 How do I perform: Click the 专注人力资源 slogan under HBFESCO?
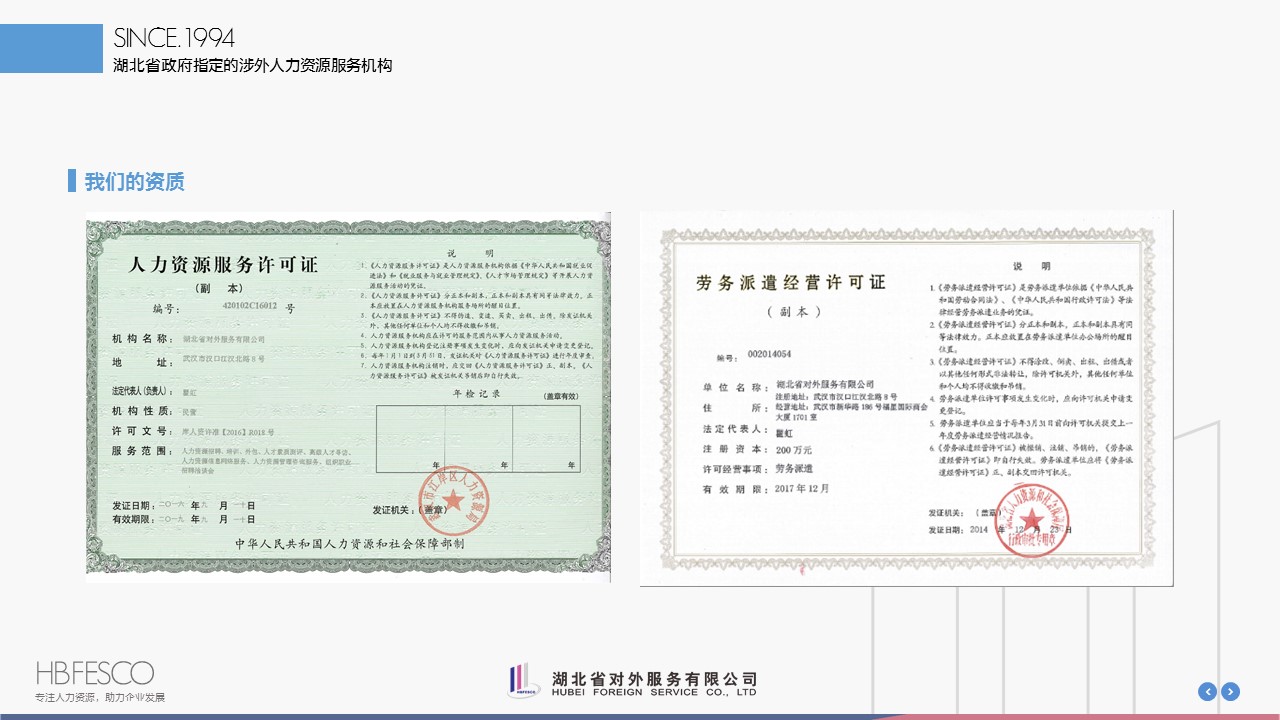point(100,697)
